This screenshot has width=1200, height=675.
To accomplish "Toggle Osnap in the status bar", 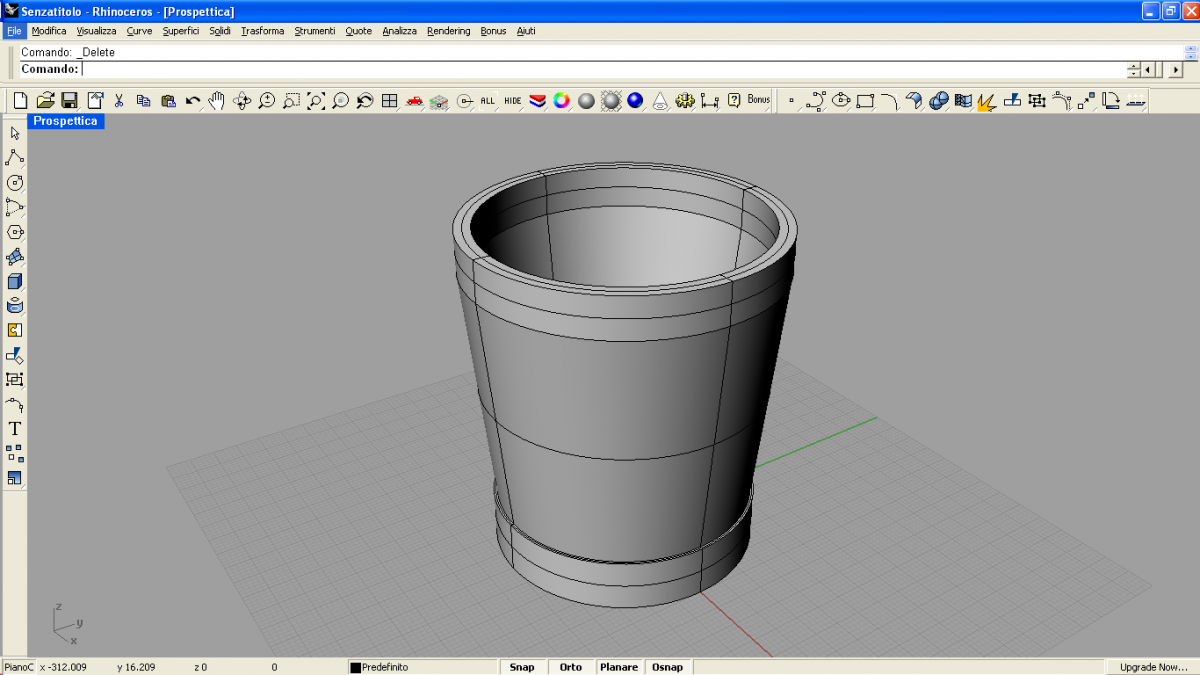I will [x=668, y=667].
